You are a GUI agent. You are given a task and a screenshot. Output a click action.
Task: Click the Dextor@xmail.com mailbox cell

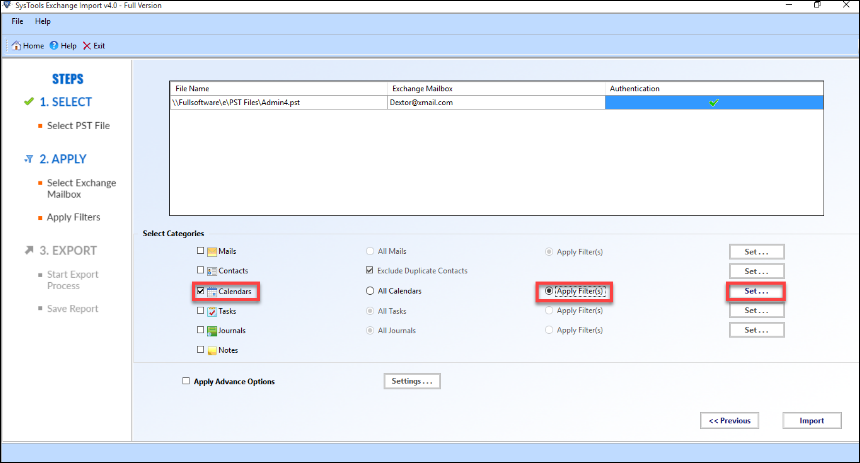[x=496, y=103]
